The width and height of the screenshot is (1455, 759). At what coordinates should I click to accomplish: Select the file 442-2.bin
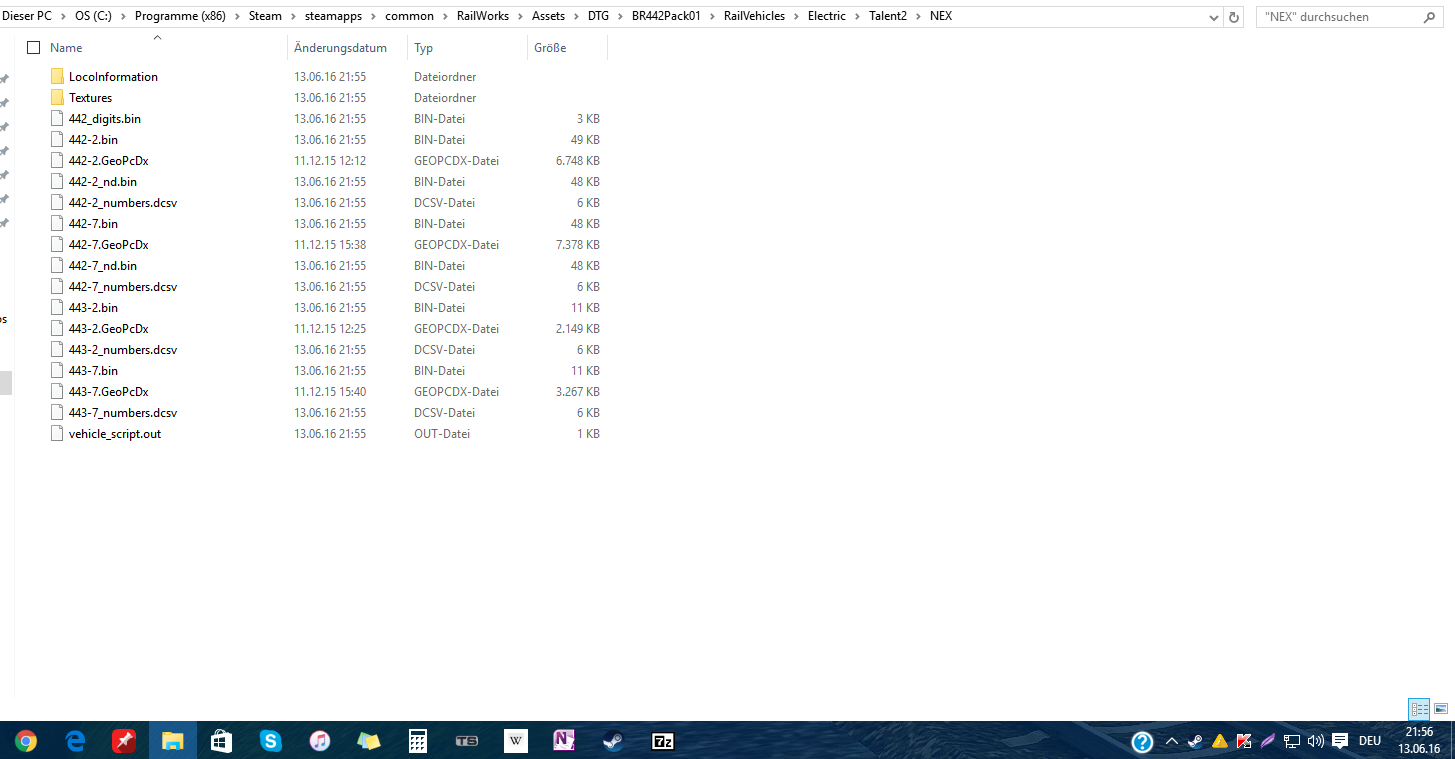tap(93, 140)
